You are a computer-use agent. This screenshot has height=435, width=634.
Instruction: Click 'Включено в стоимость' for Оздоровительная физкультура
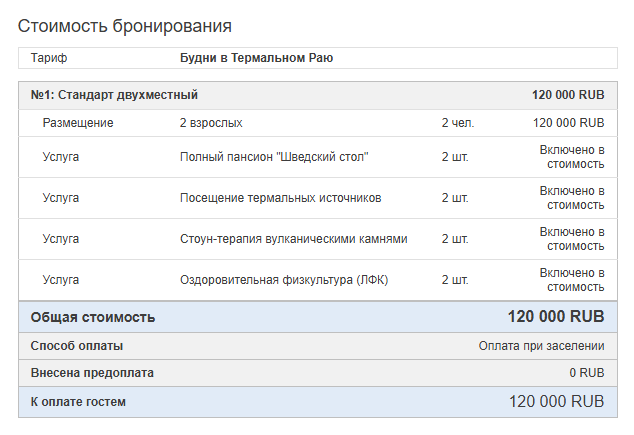[572, 280]
